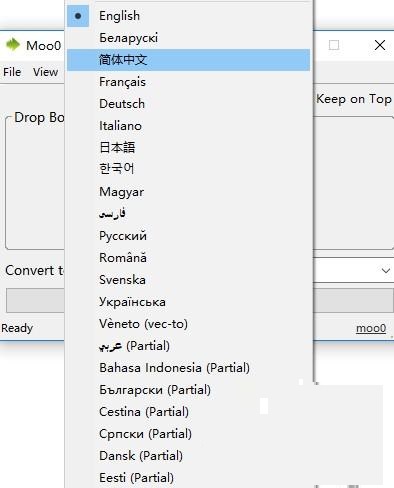
Task: Toggle the Keep on Top option
Action: [354, 99]
